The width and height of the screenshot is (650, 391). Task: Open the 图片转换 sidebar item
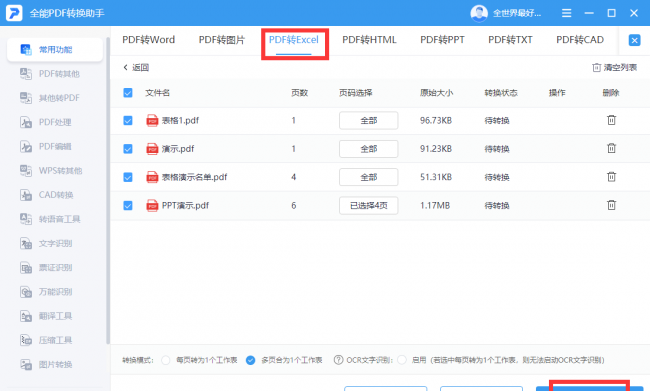[x=46, y=364]
